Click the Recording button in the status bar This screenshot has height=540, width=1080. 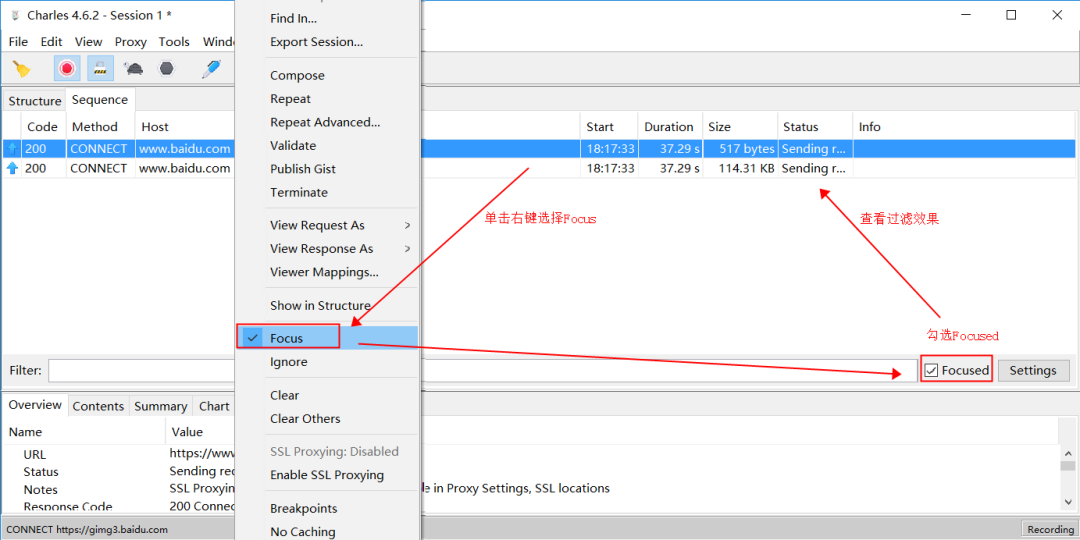point(1049,530)
